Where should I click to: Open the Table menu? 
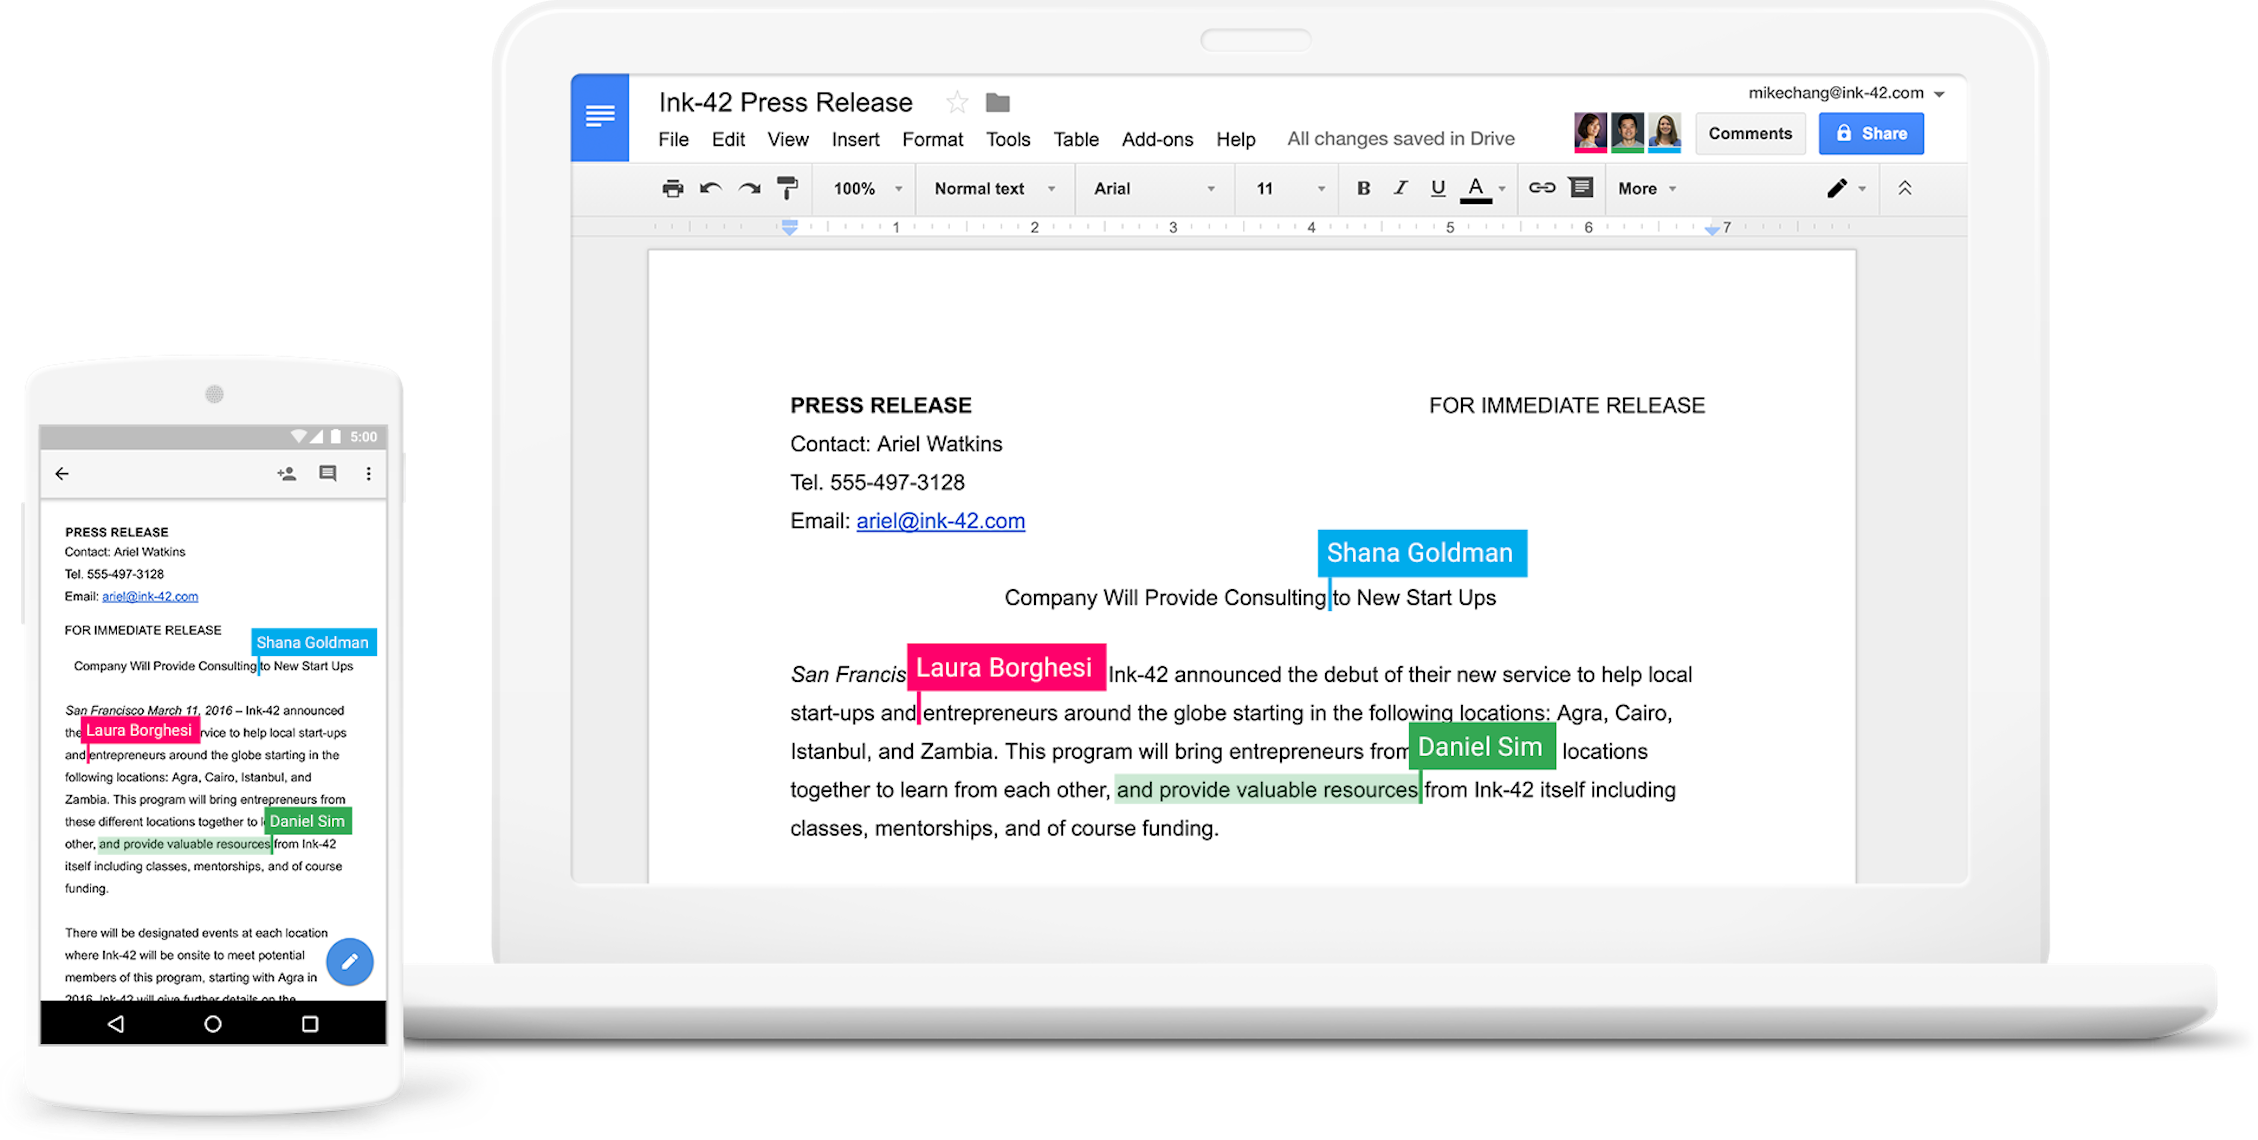[x=1076, y=139]
